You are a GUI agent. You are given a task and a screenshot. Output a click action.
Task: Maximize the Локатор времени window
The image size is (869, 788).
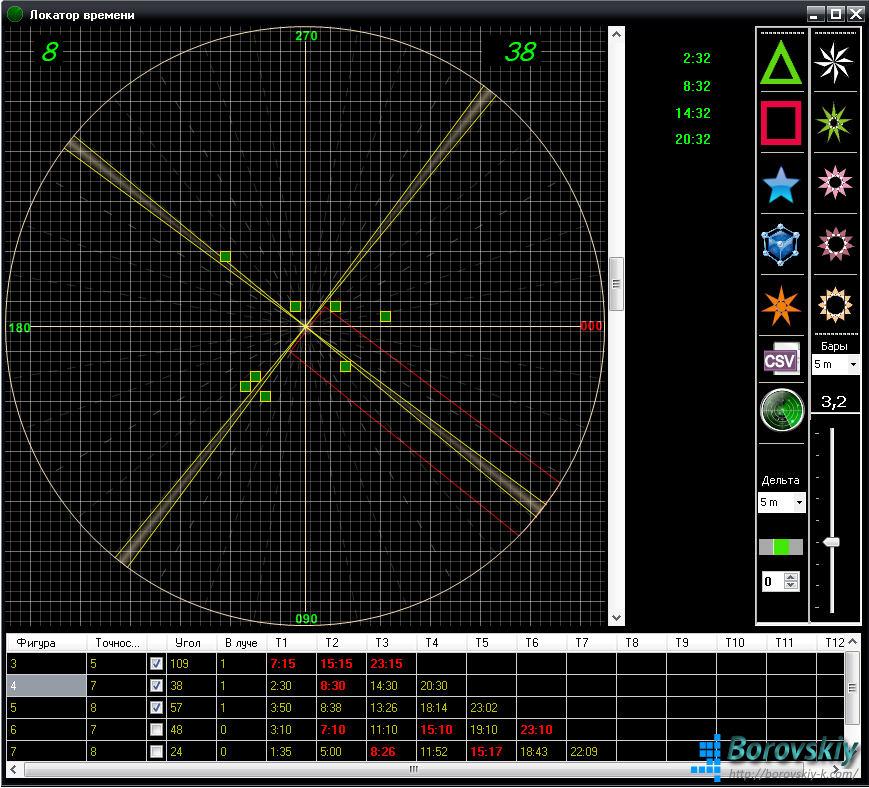(x=835, y=14)
